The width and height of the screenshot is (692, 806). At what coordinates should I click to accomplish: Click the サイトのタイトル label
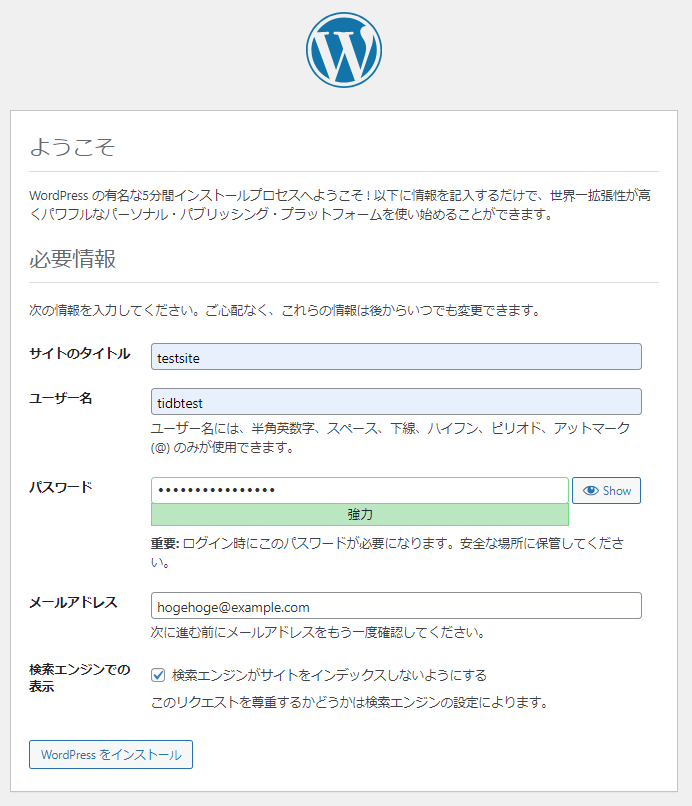pyautogui.click(x=80, y=354)
